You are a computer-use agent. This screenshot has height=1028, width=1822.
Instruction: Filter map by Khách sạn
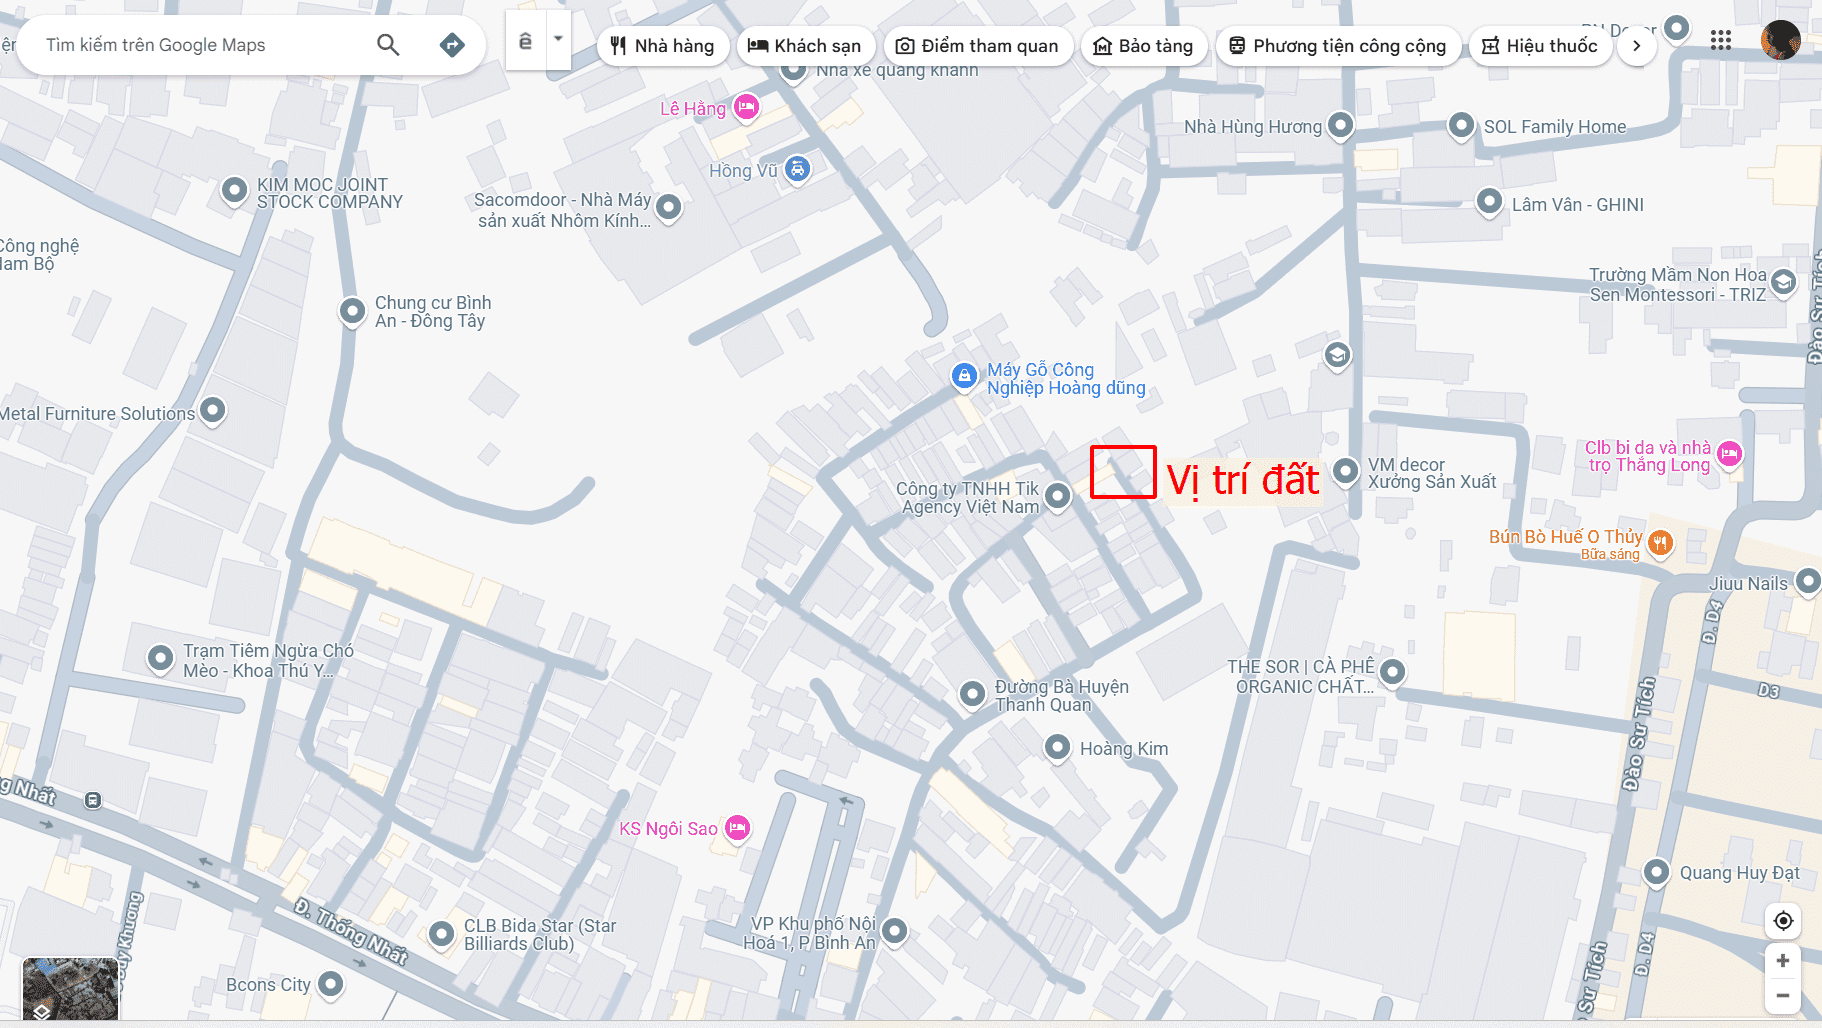(x=805, y=46)
